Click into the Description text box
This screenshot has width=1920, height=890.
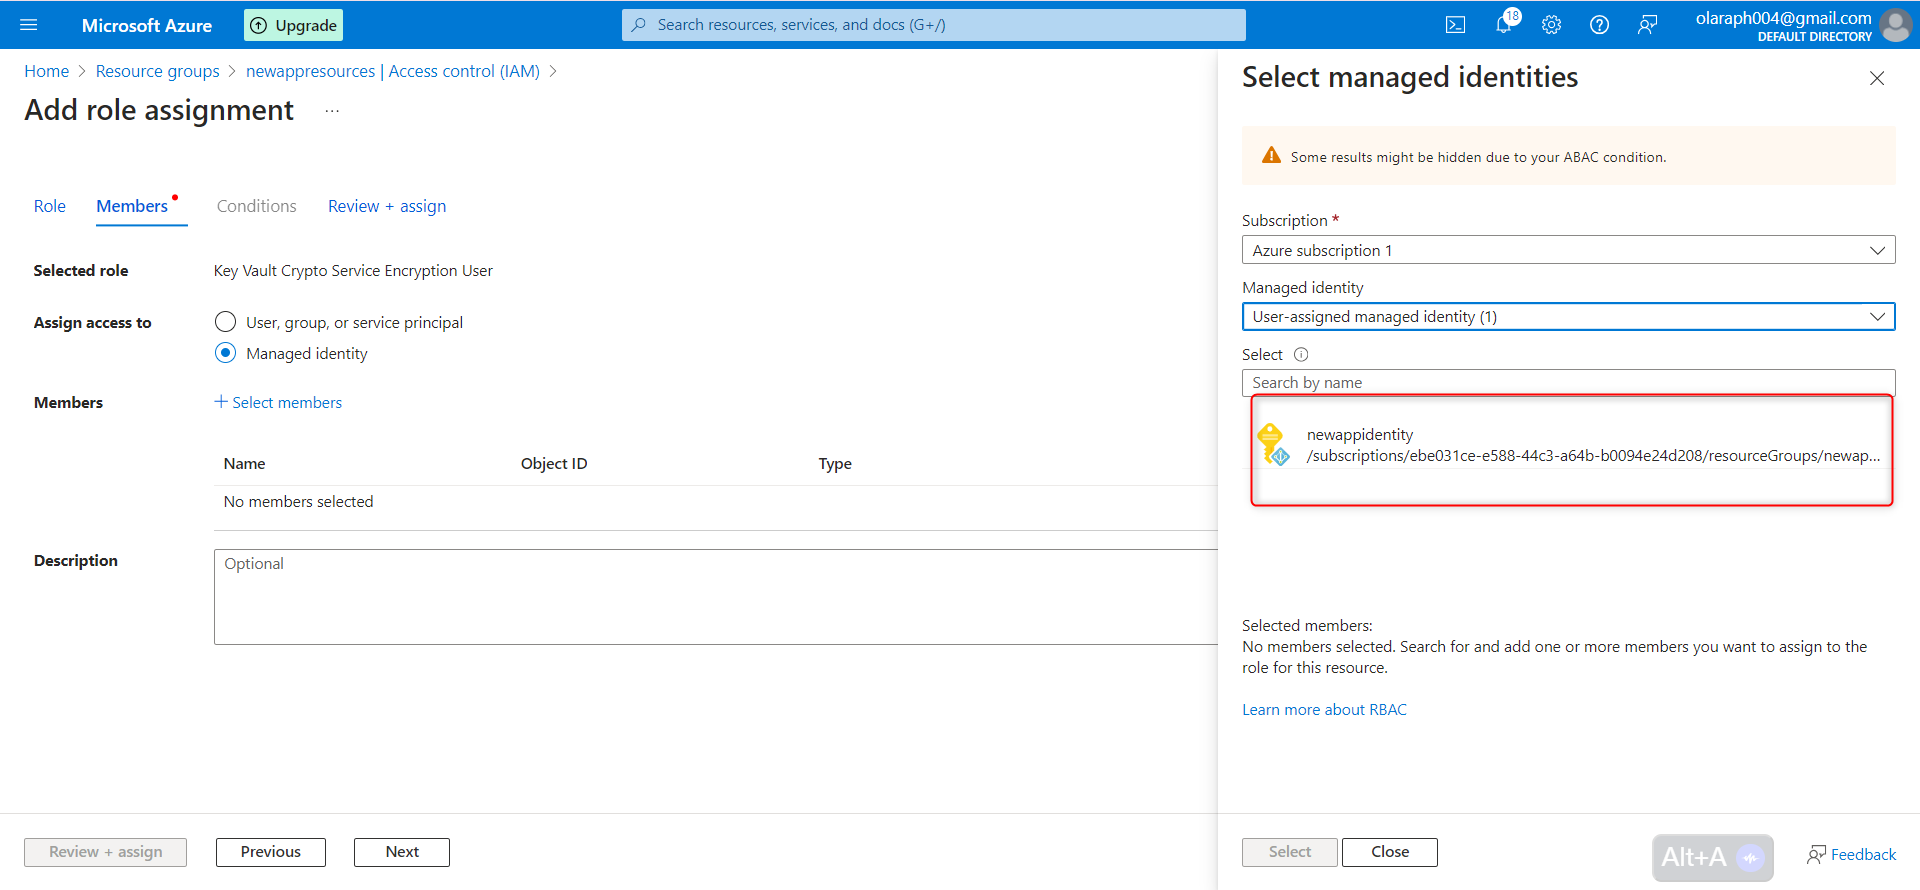tap(715, 596)
